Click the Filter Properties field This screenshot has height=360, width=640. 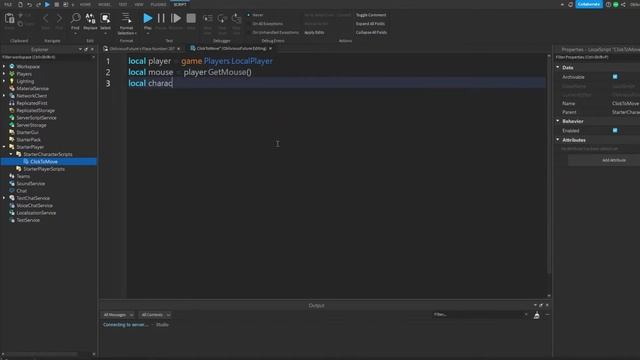point(597,57)
